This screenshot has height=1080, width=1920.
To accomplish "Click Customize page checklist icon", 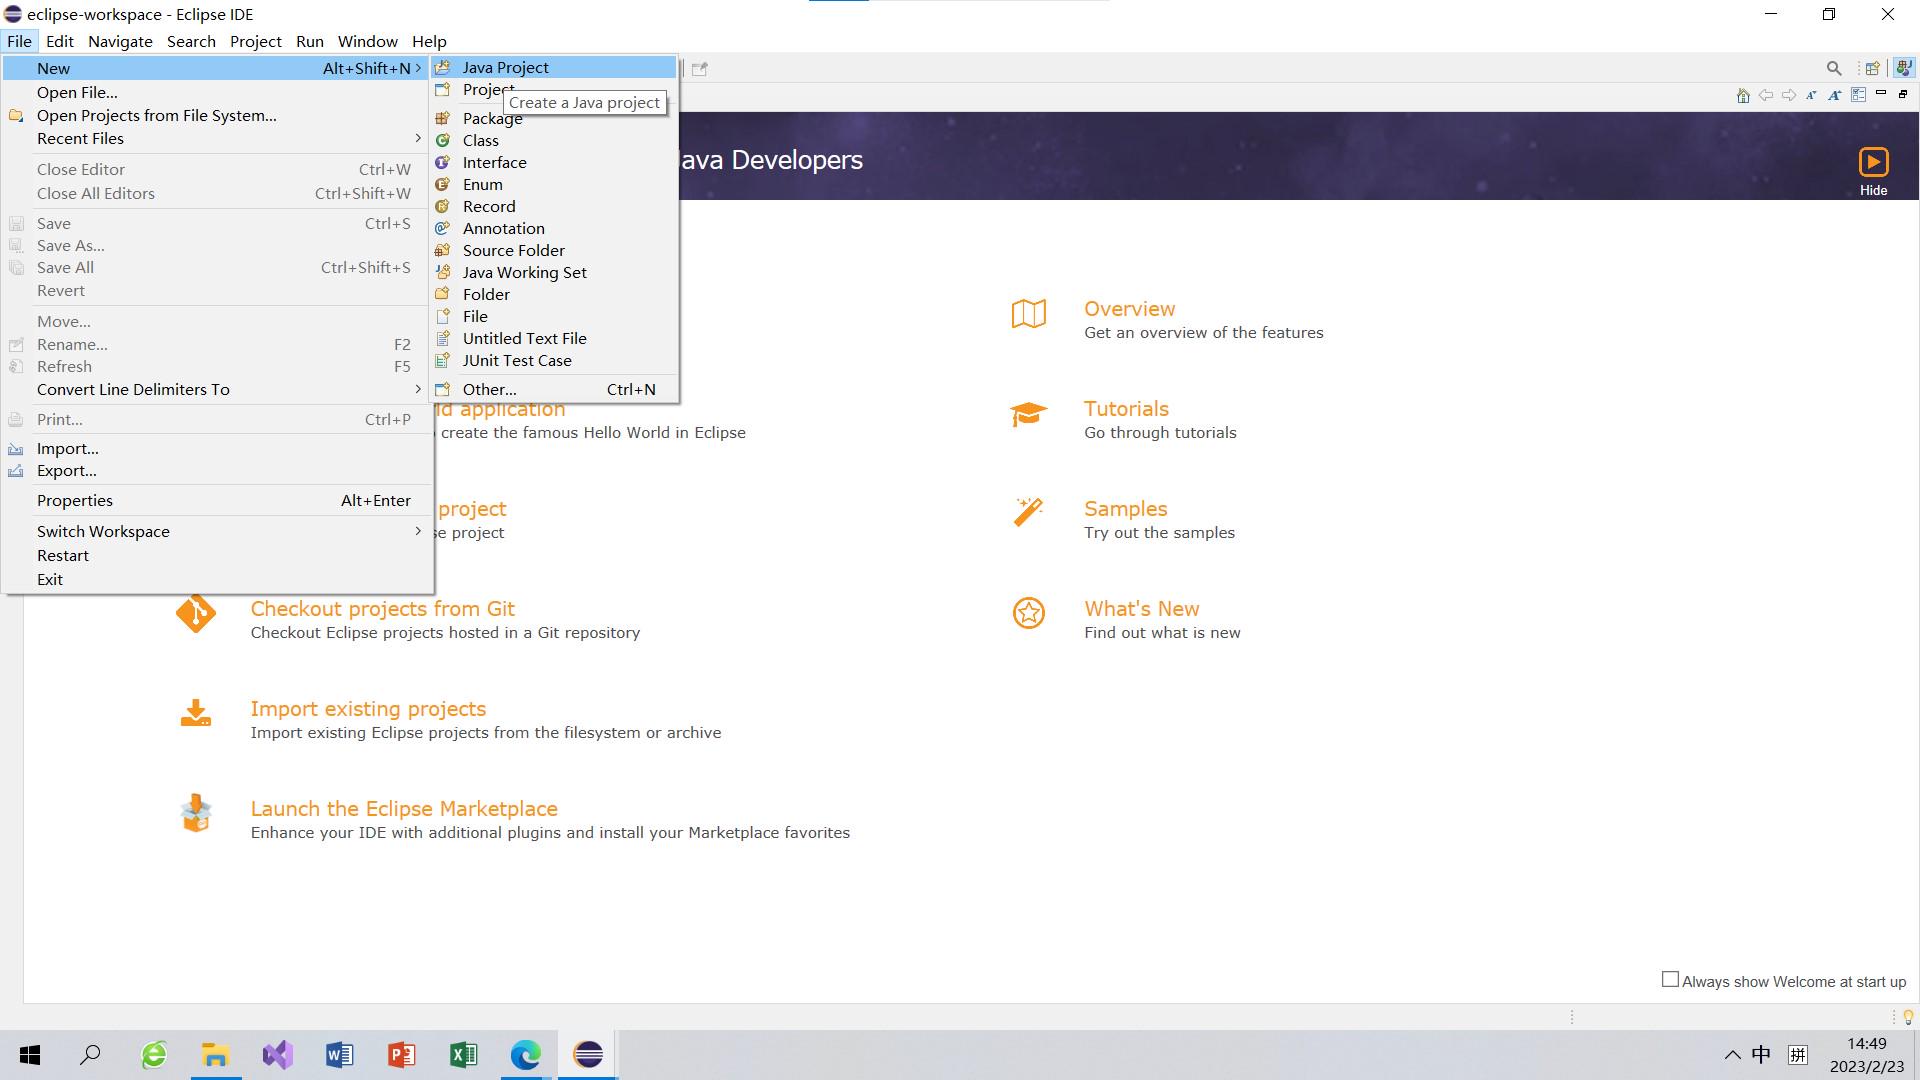I will point(1858,95).
